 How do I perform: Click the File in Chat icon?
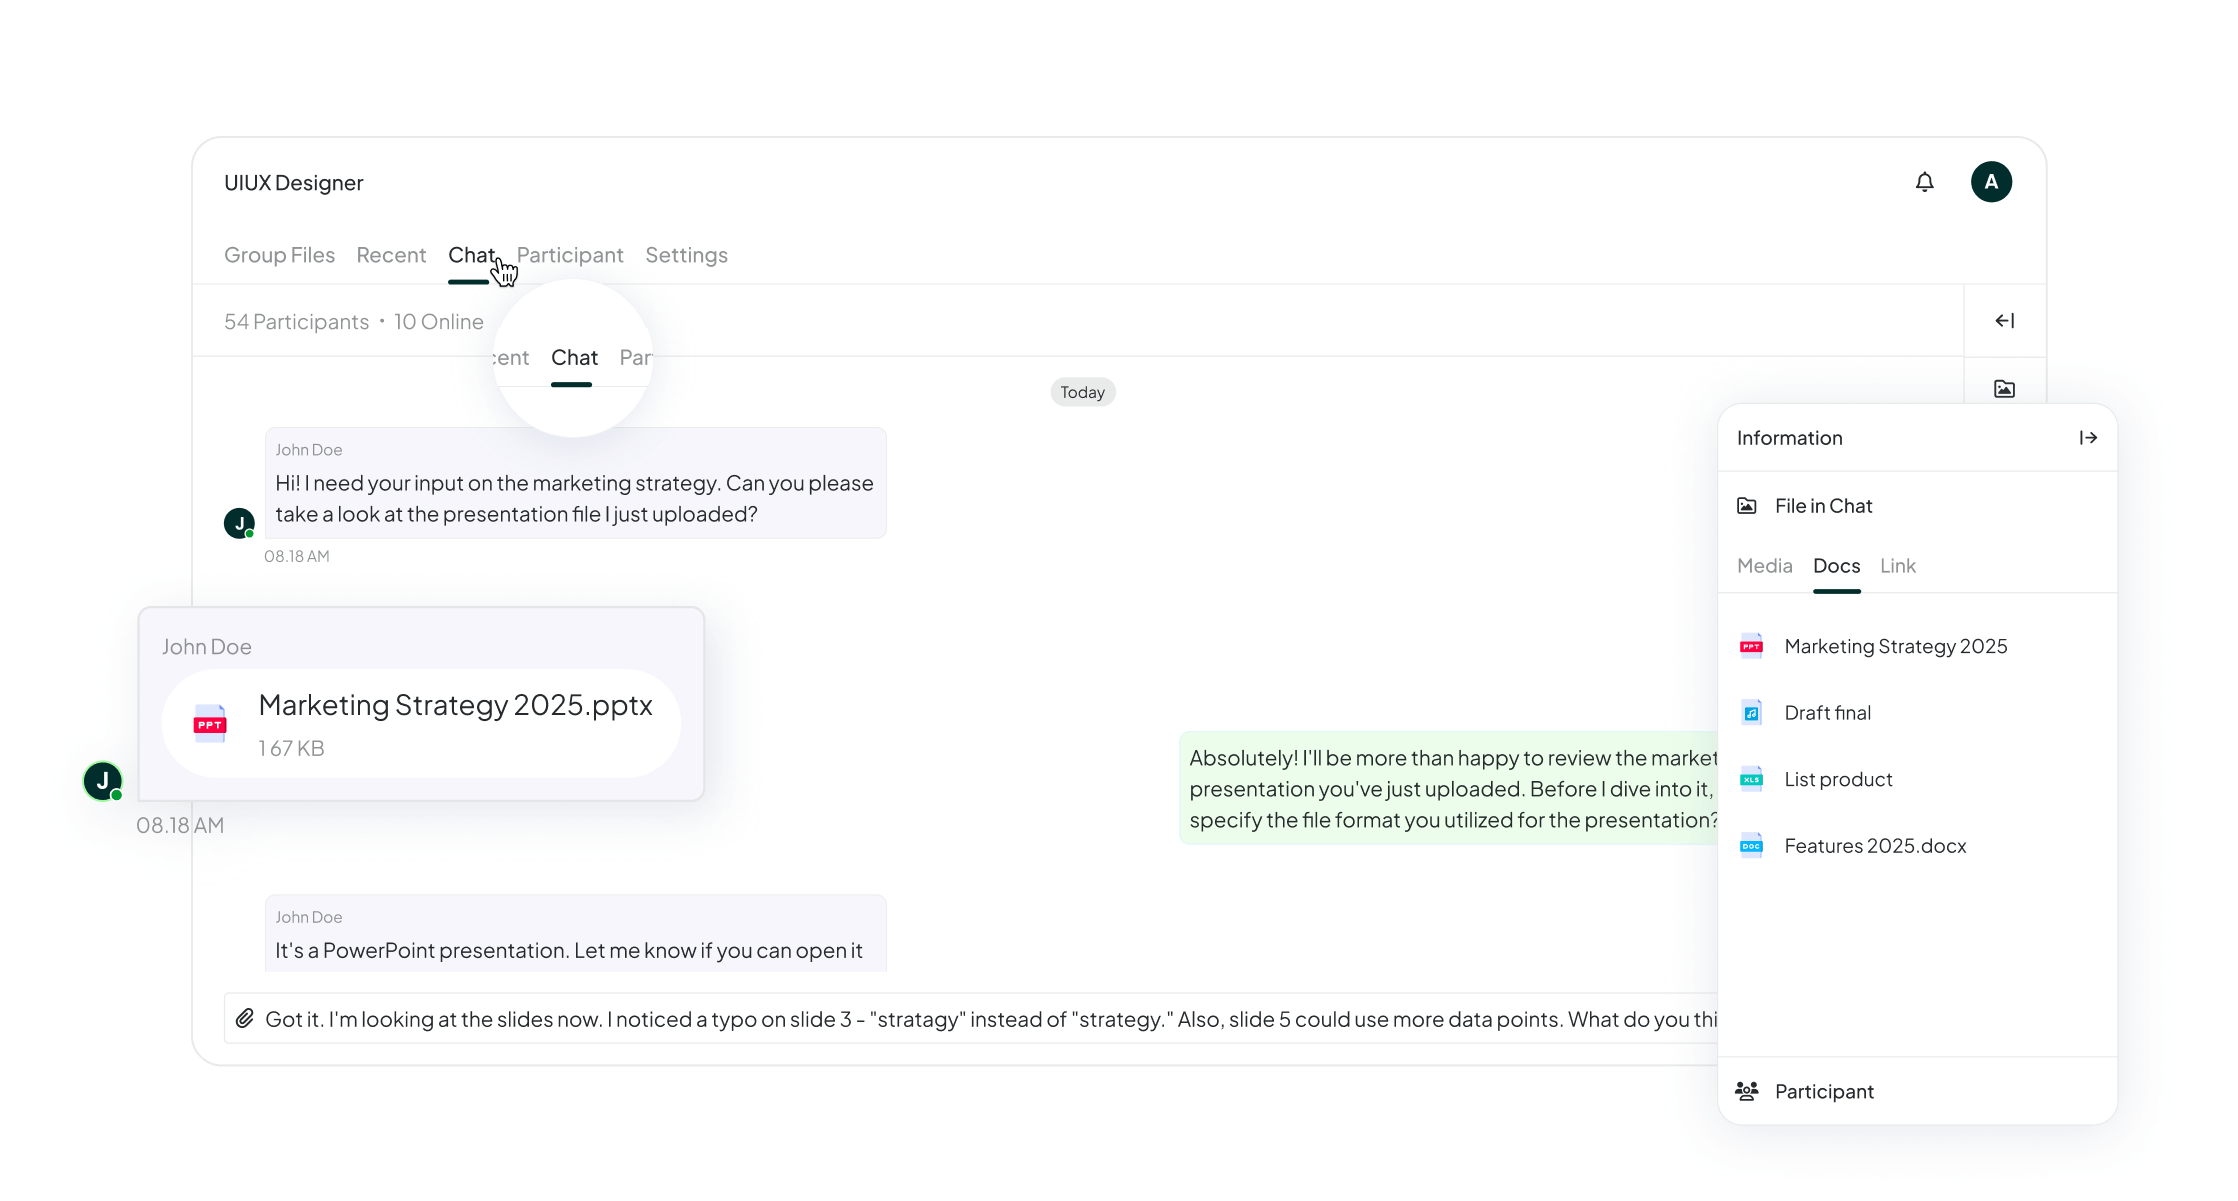(x=1748, y=505)
